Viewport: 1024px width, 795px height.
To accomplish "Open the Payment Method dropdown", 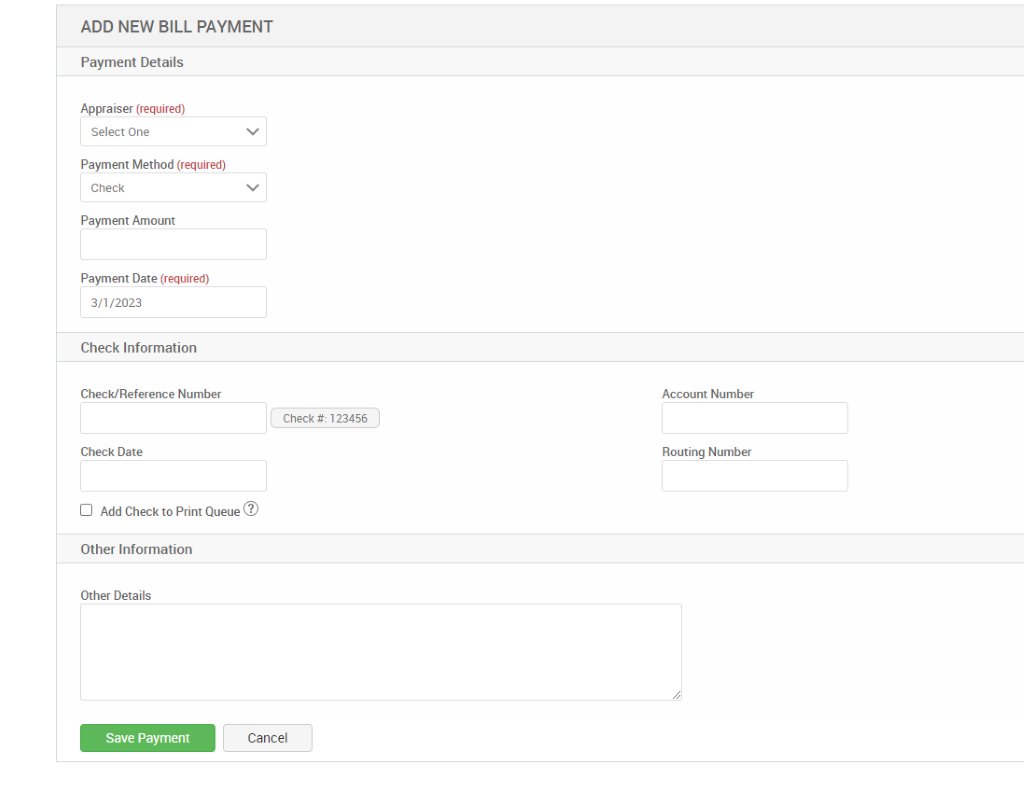I will 173,187.
